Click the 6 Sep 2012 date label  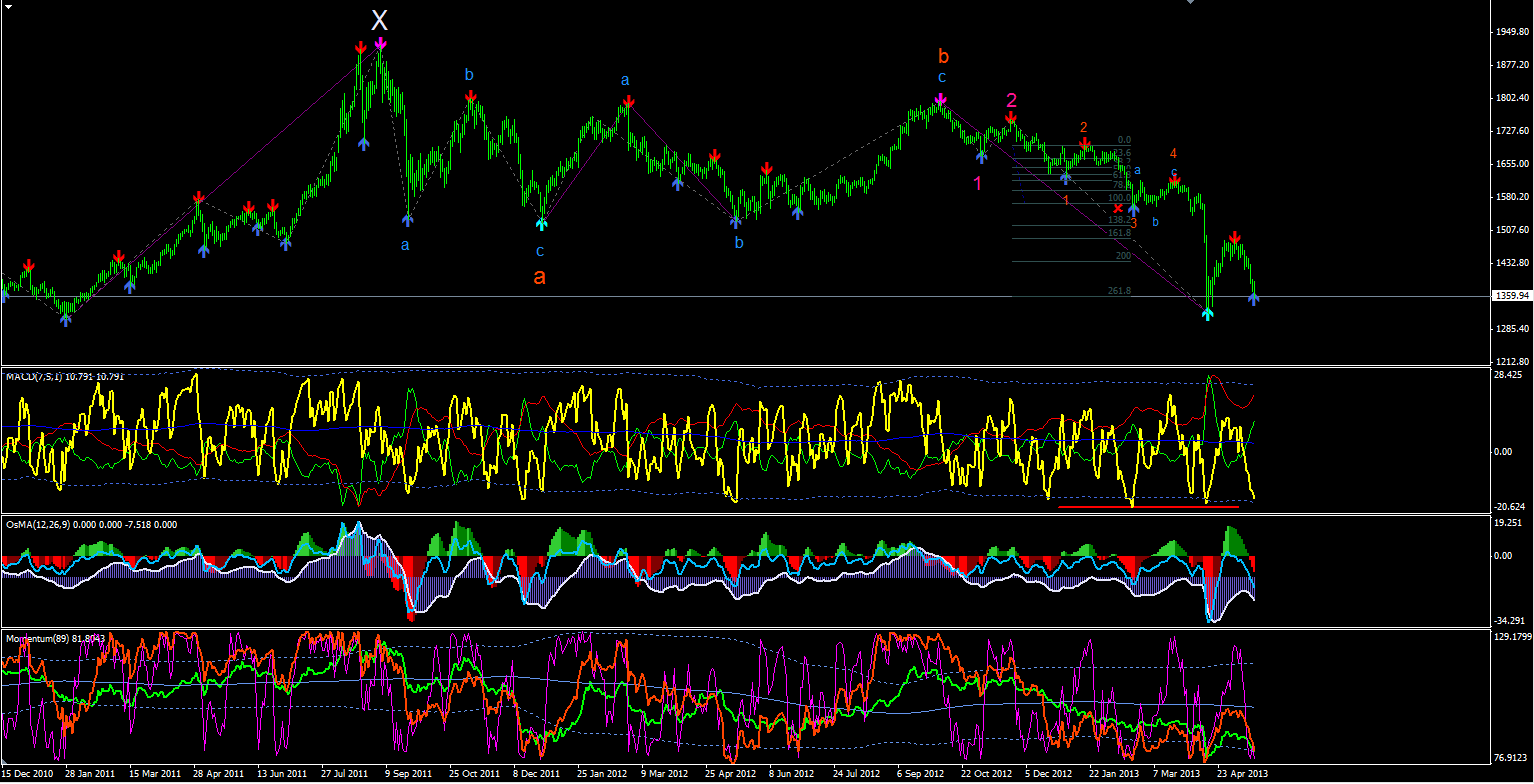(922, 774)
